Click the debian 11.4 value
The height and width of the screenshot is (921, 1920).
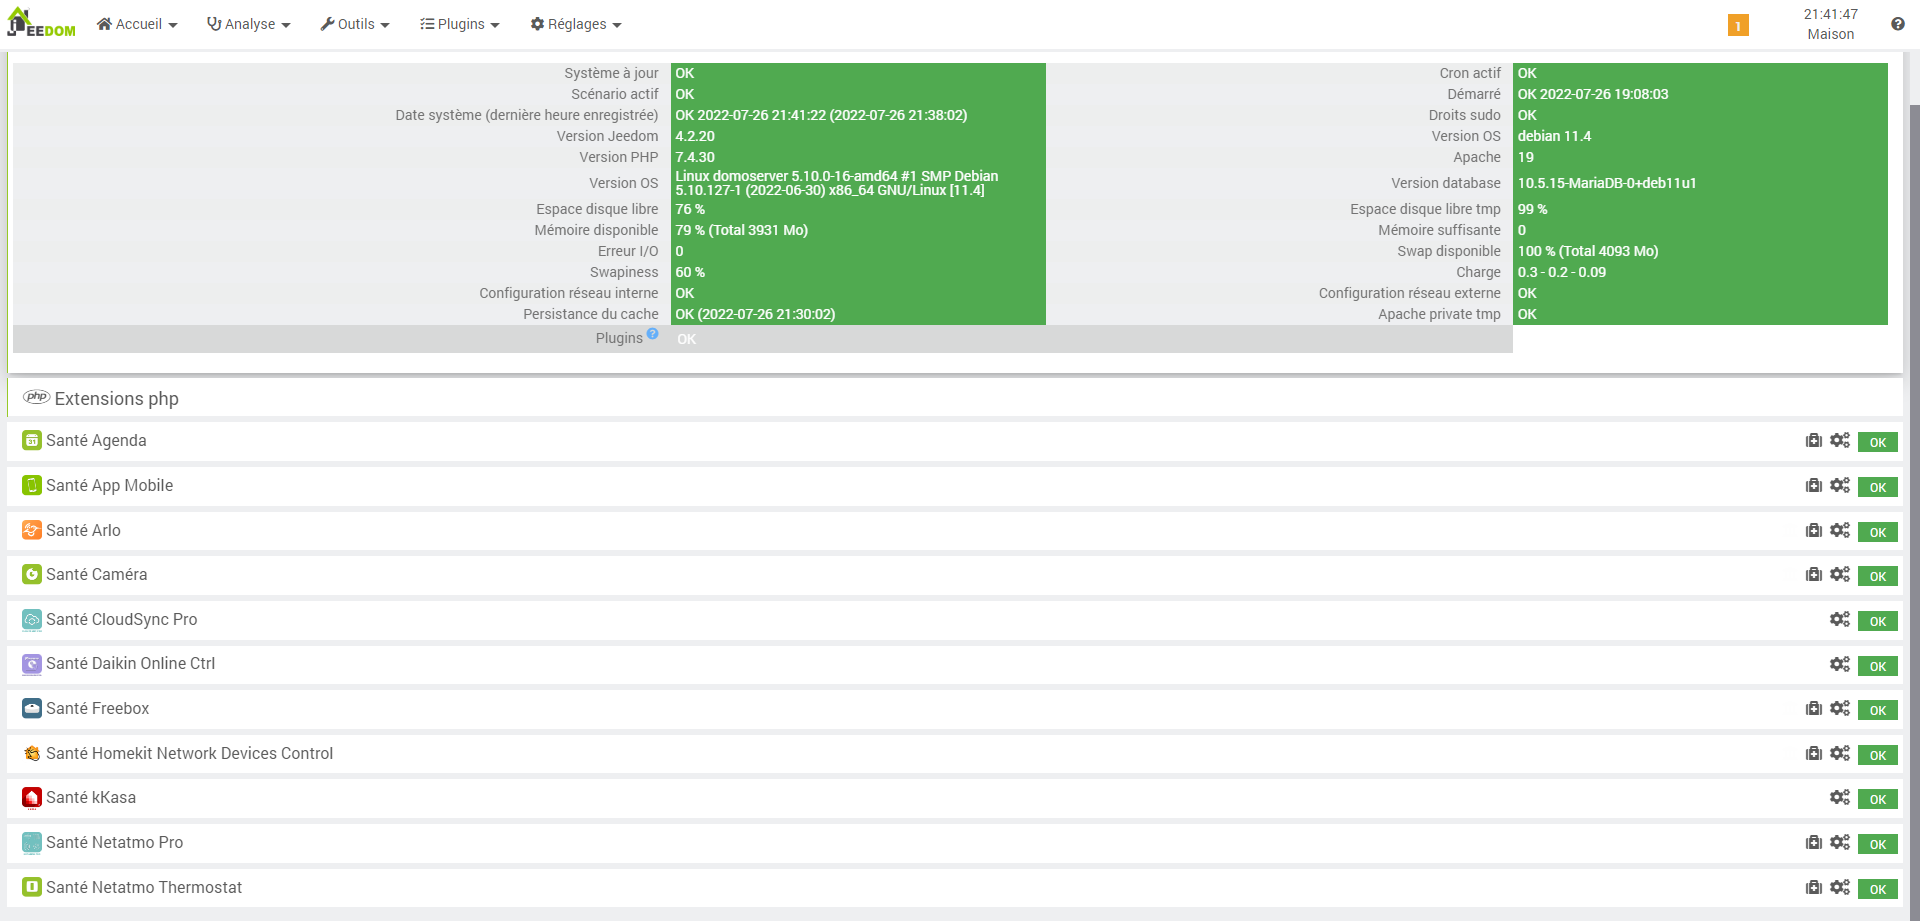(x=1554, y=136)
